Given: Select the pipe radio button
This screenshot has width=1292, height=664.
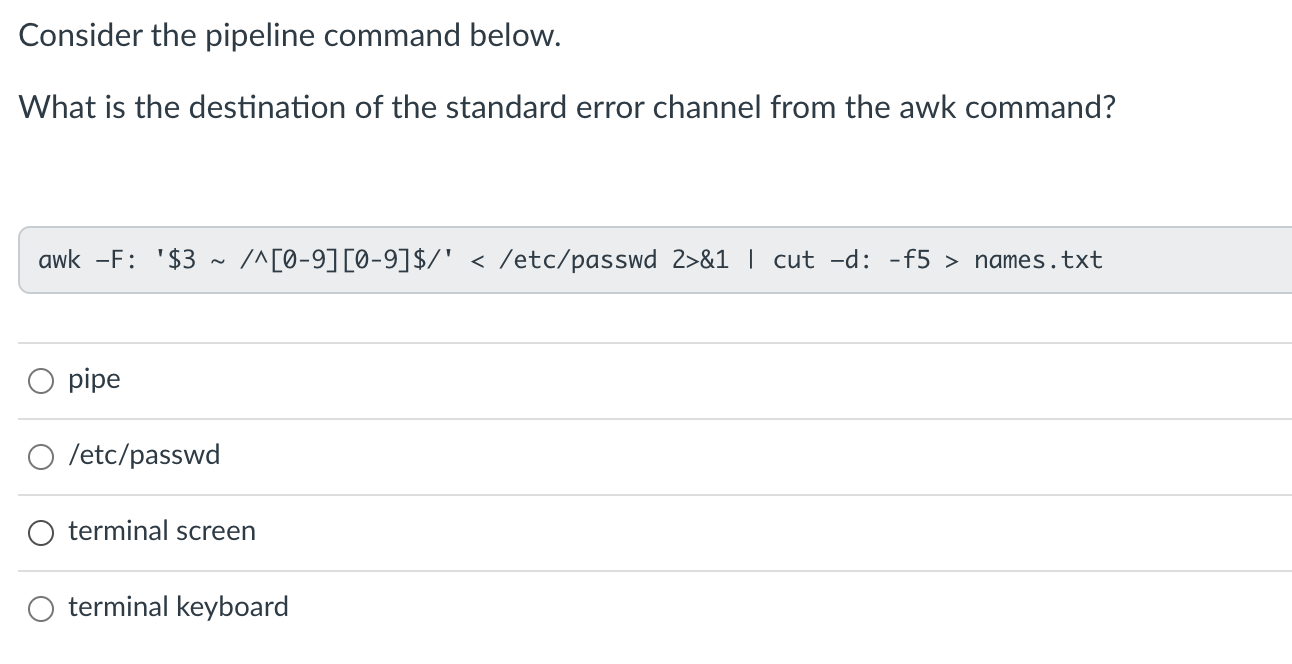Looking at the screenshot, I should (x=42, y=381).
